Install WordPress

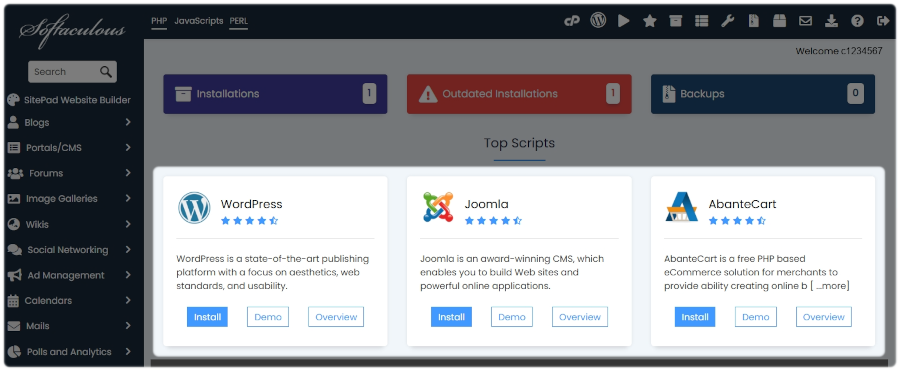click(207, 317)
